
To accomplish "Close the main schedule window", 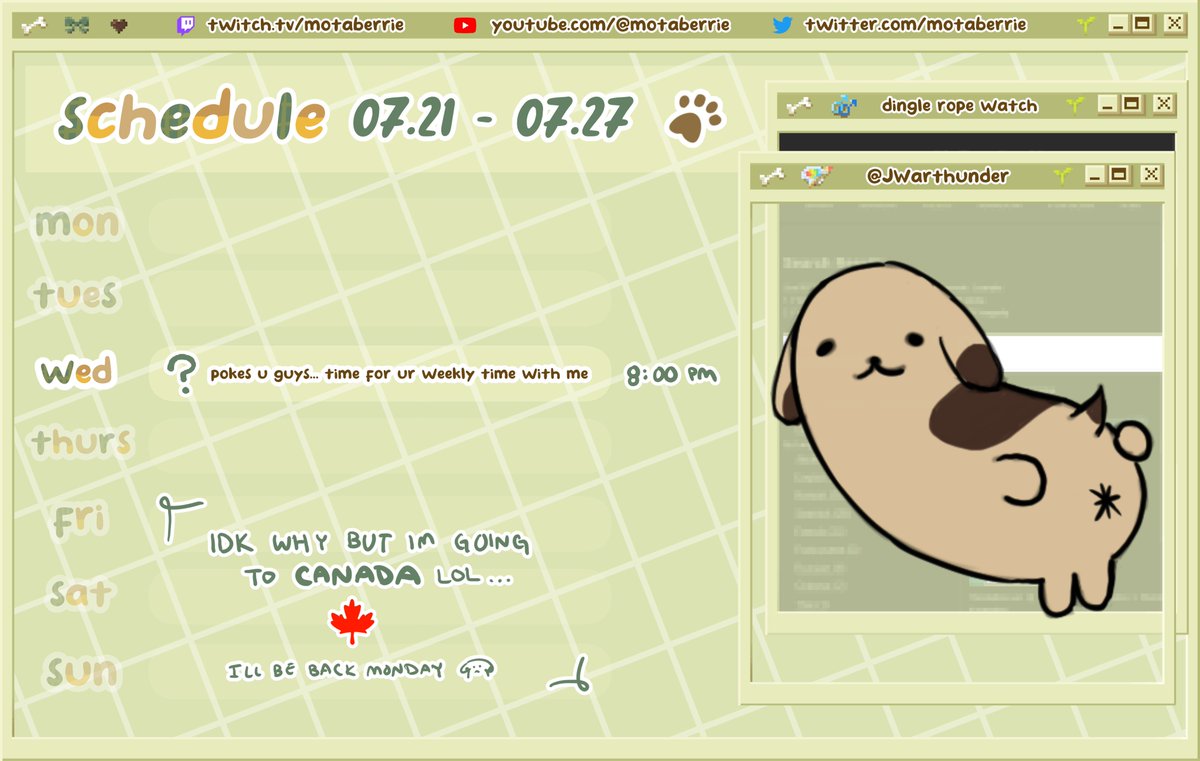I will 1174,24.
